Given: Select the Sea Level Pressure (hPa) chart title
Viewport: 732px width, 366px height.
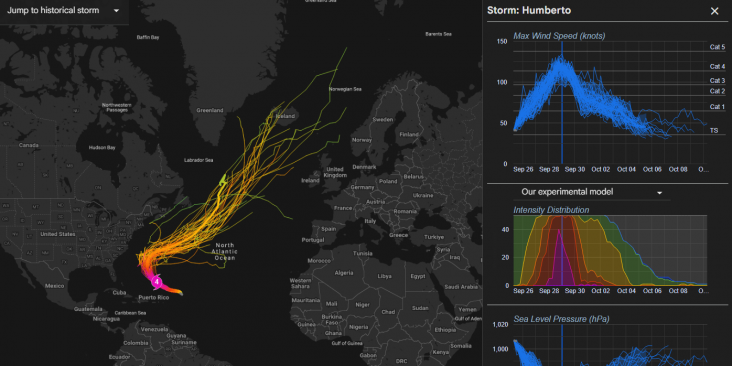Looking at the screenshot, I should (561, 319).
